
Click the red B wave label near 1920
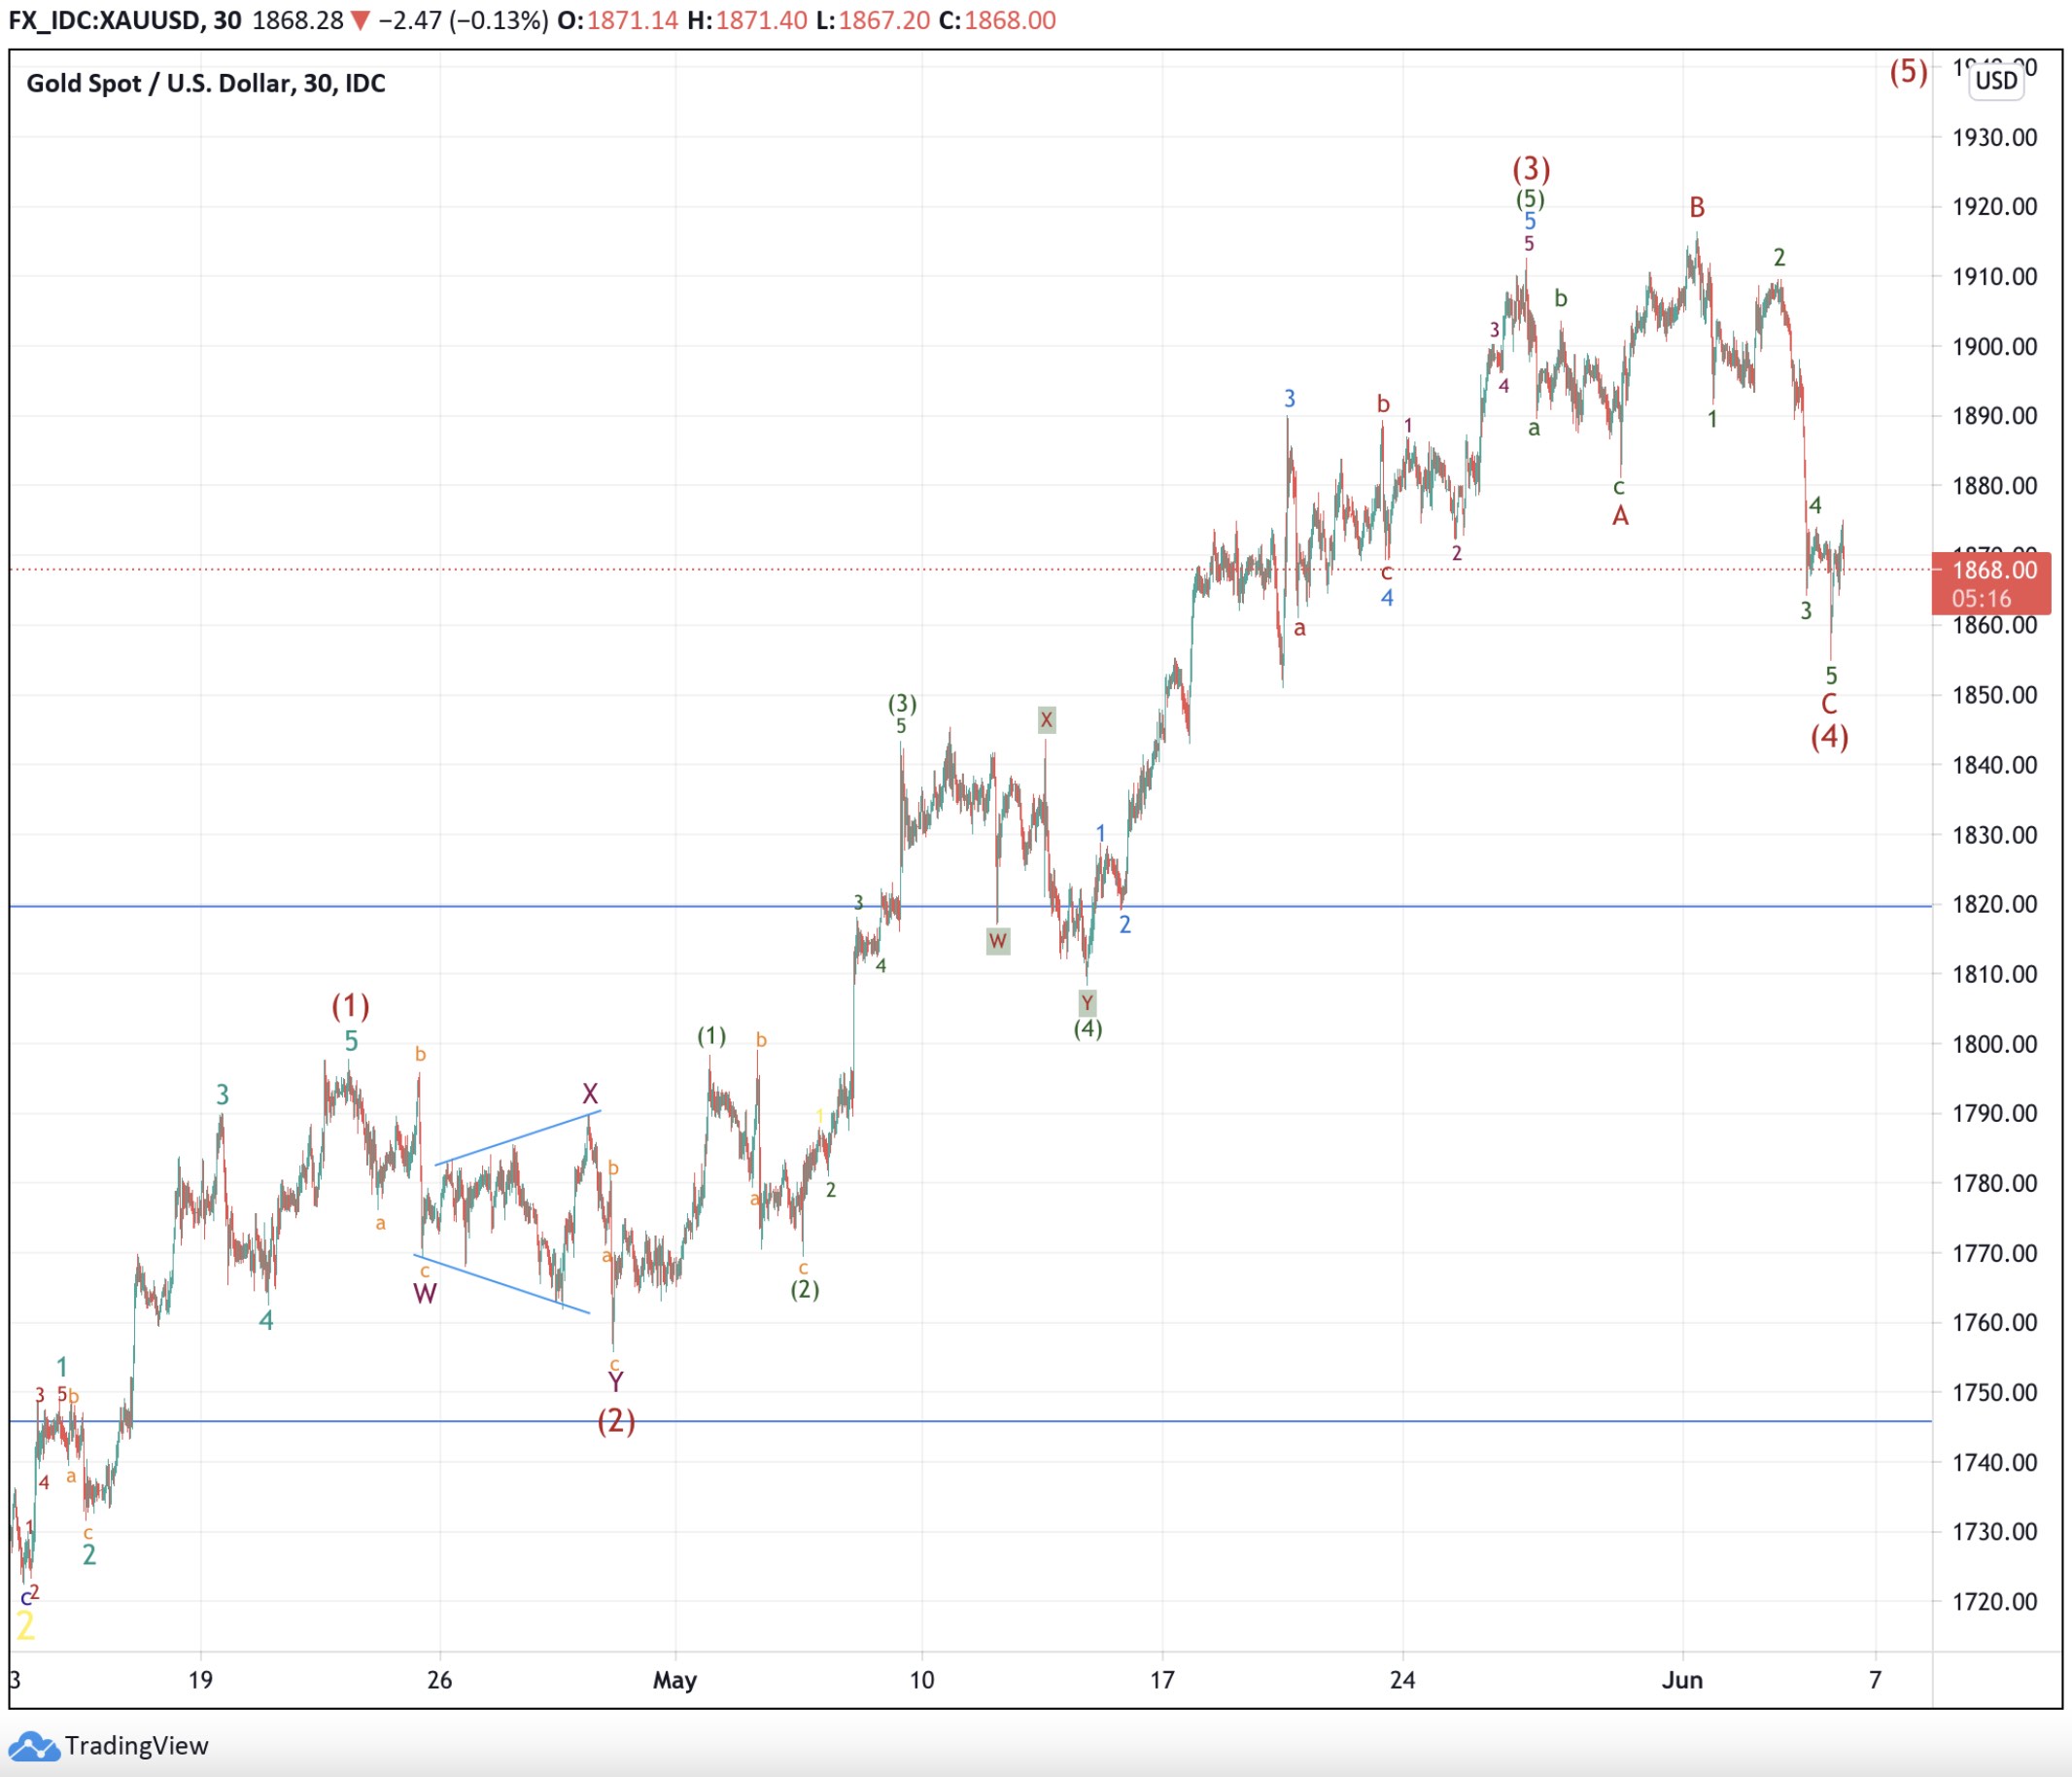(x=1697, y=207)
